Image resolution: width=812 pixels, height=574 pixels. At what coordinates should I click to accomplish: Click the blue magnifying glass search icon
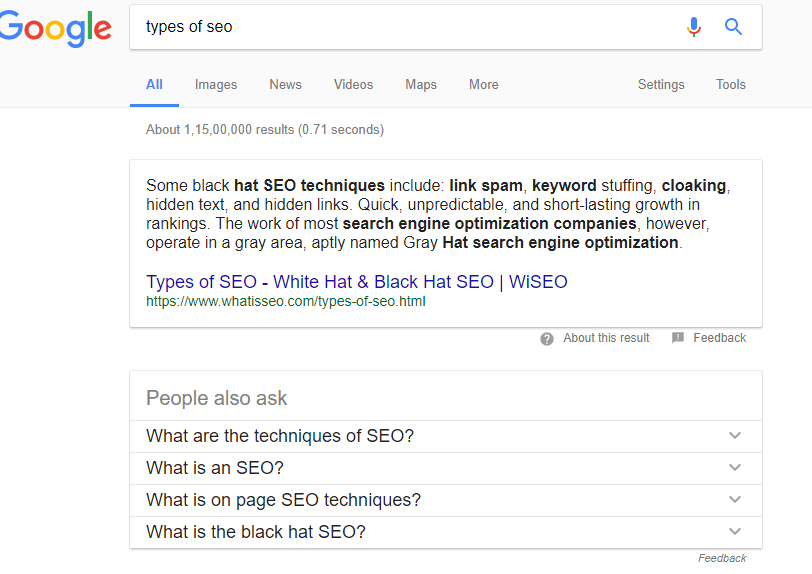pos(733,26)
